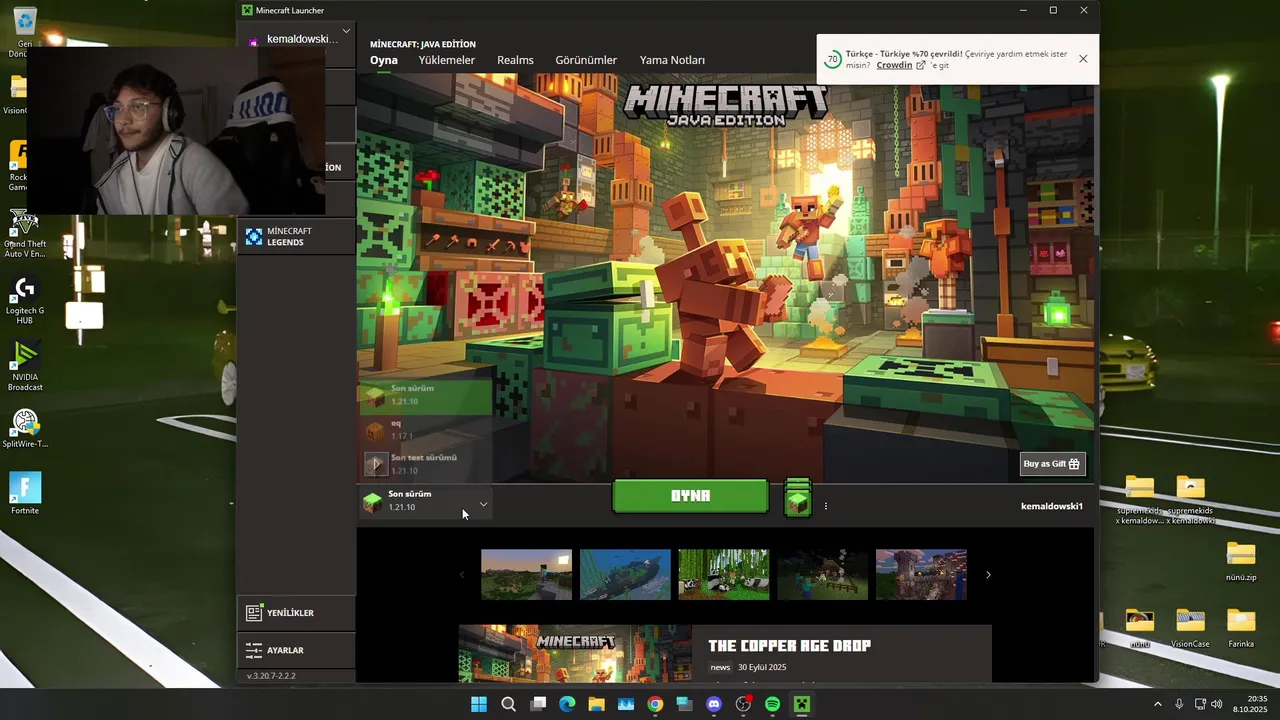Click the YENİLİKLER news icon
Image resolution: width=1280 pixels, height=720 pixels.
(x=254, y=613)
